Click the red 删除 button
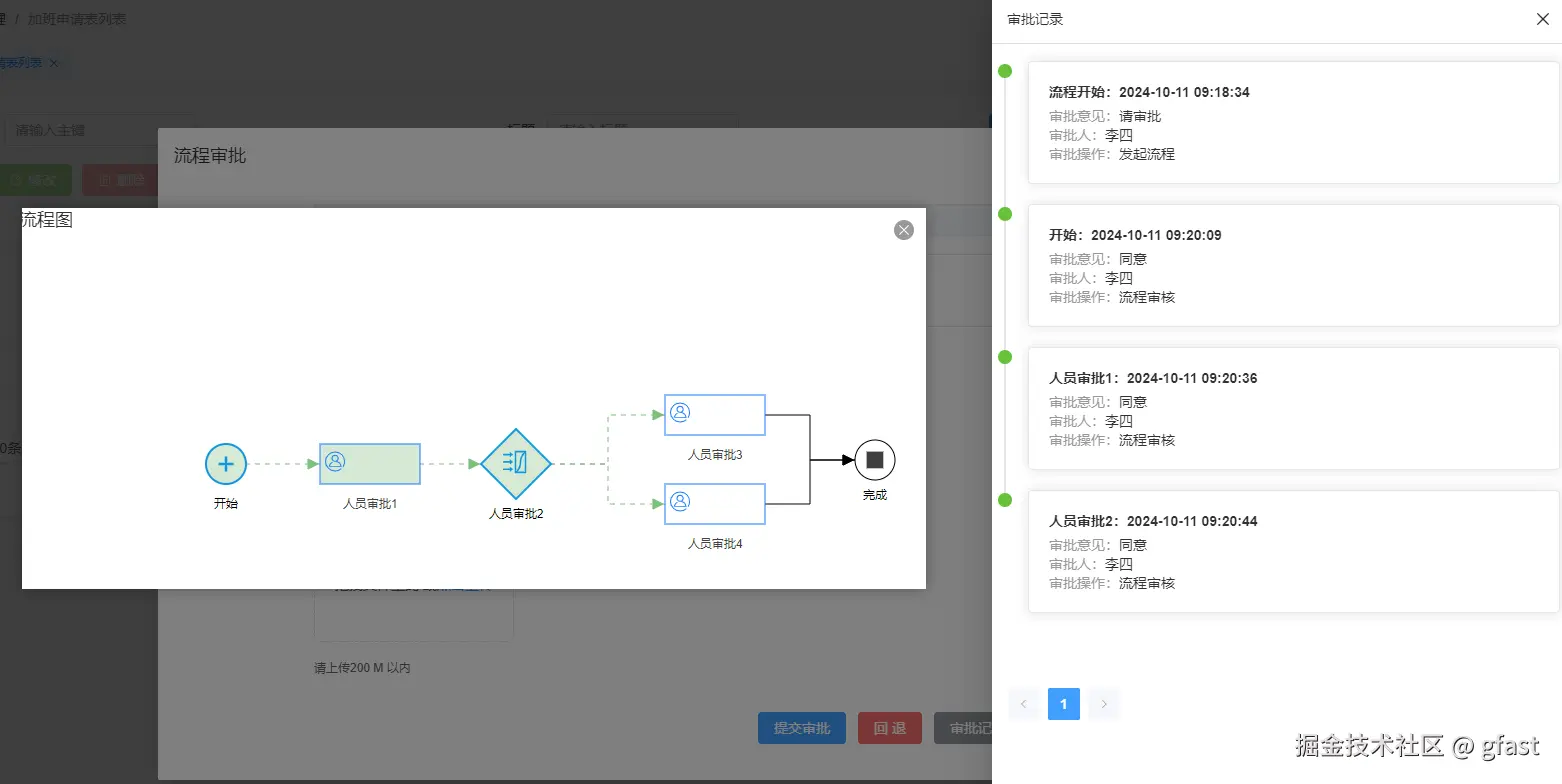The image size is (1562, 784). [x=121, y=180]
